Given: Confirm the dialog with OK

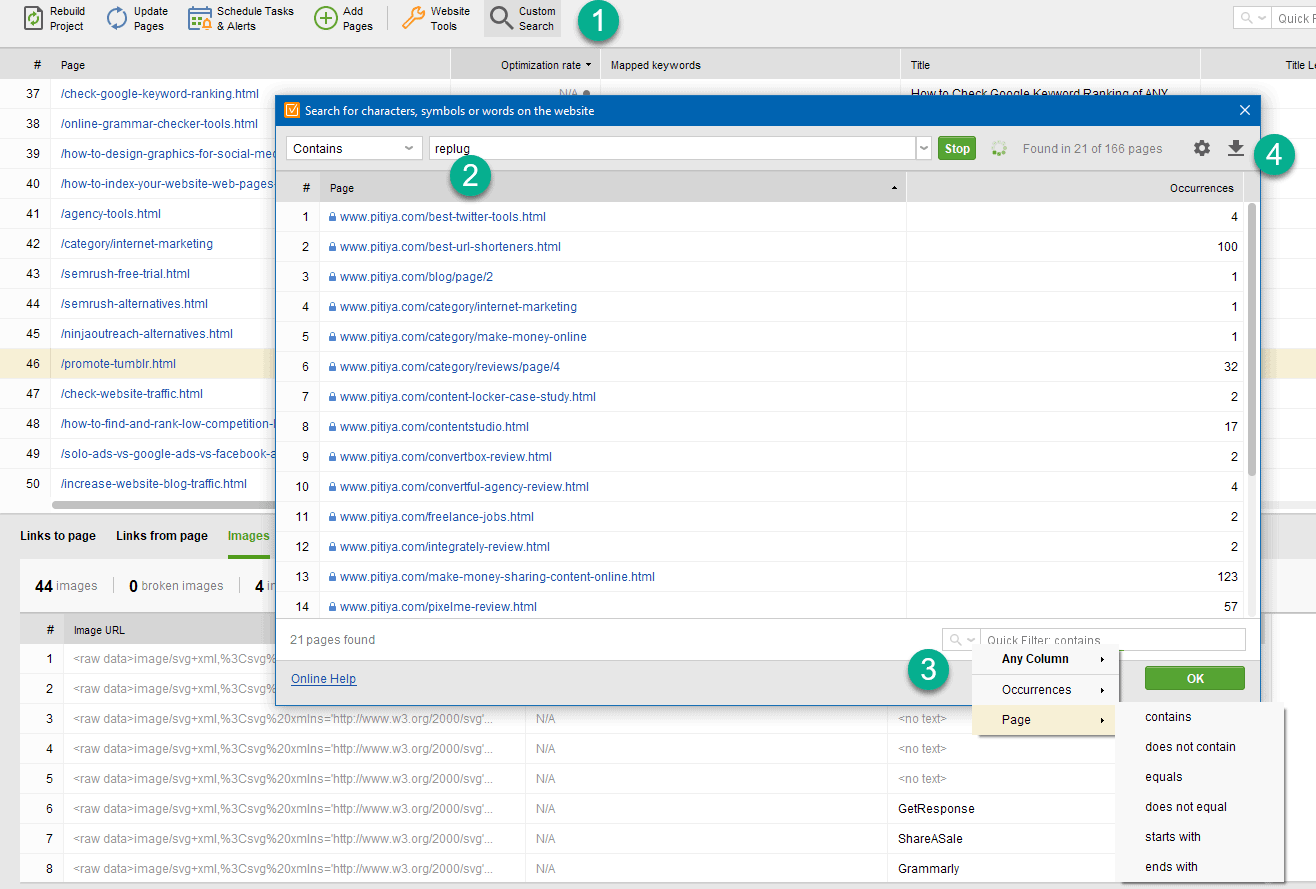Looking at the screenshot, I should coord(1195,678).
